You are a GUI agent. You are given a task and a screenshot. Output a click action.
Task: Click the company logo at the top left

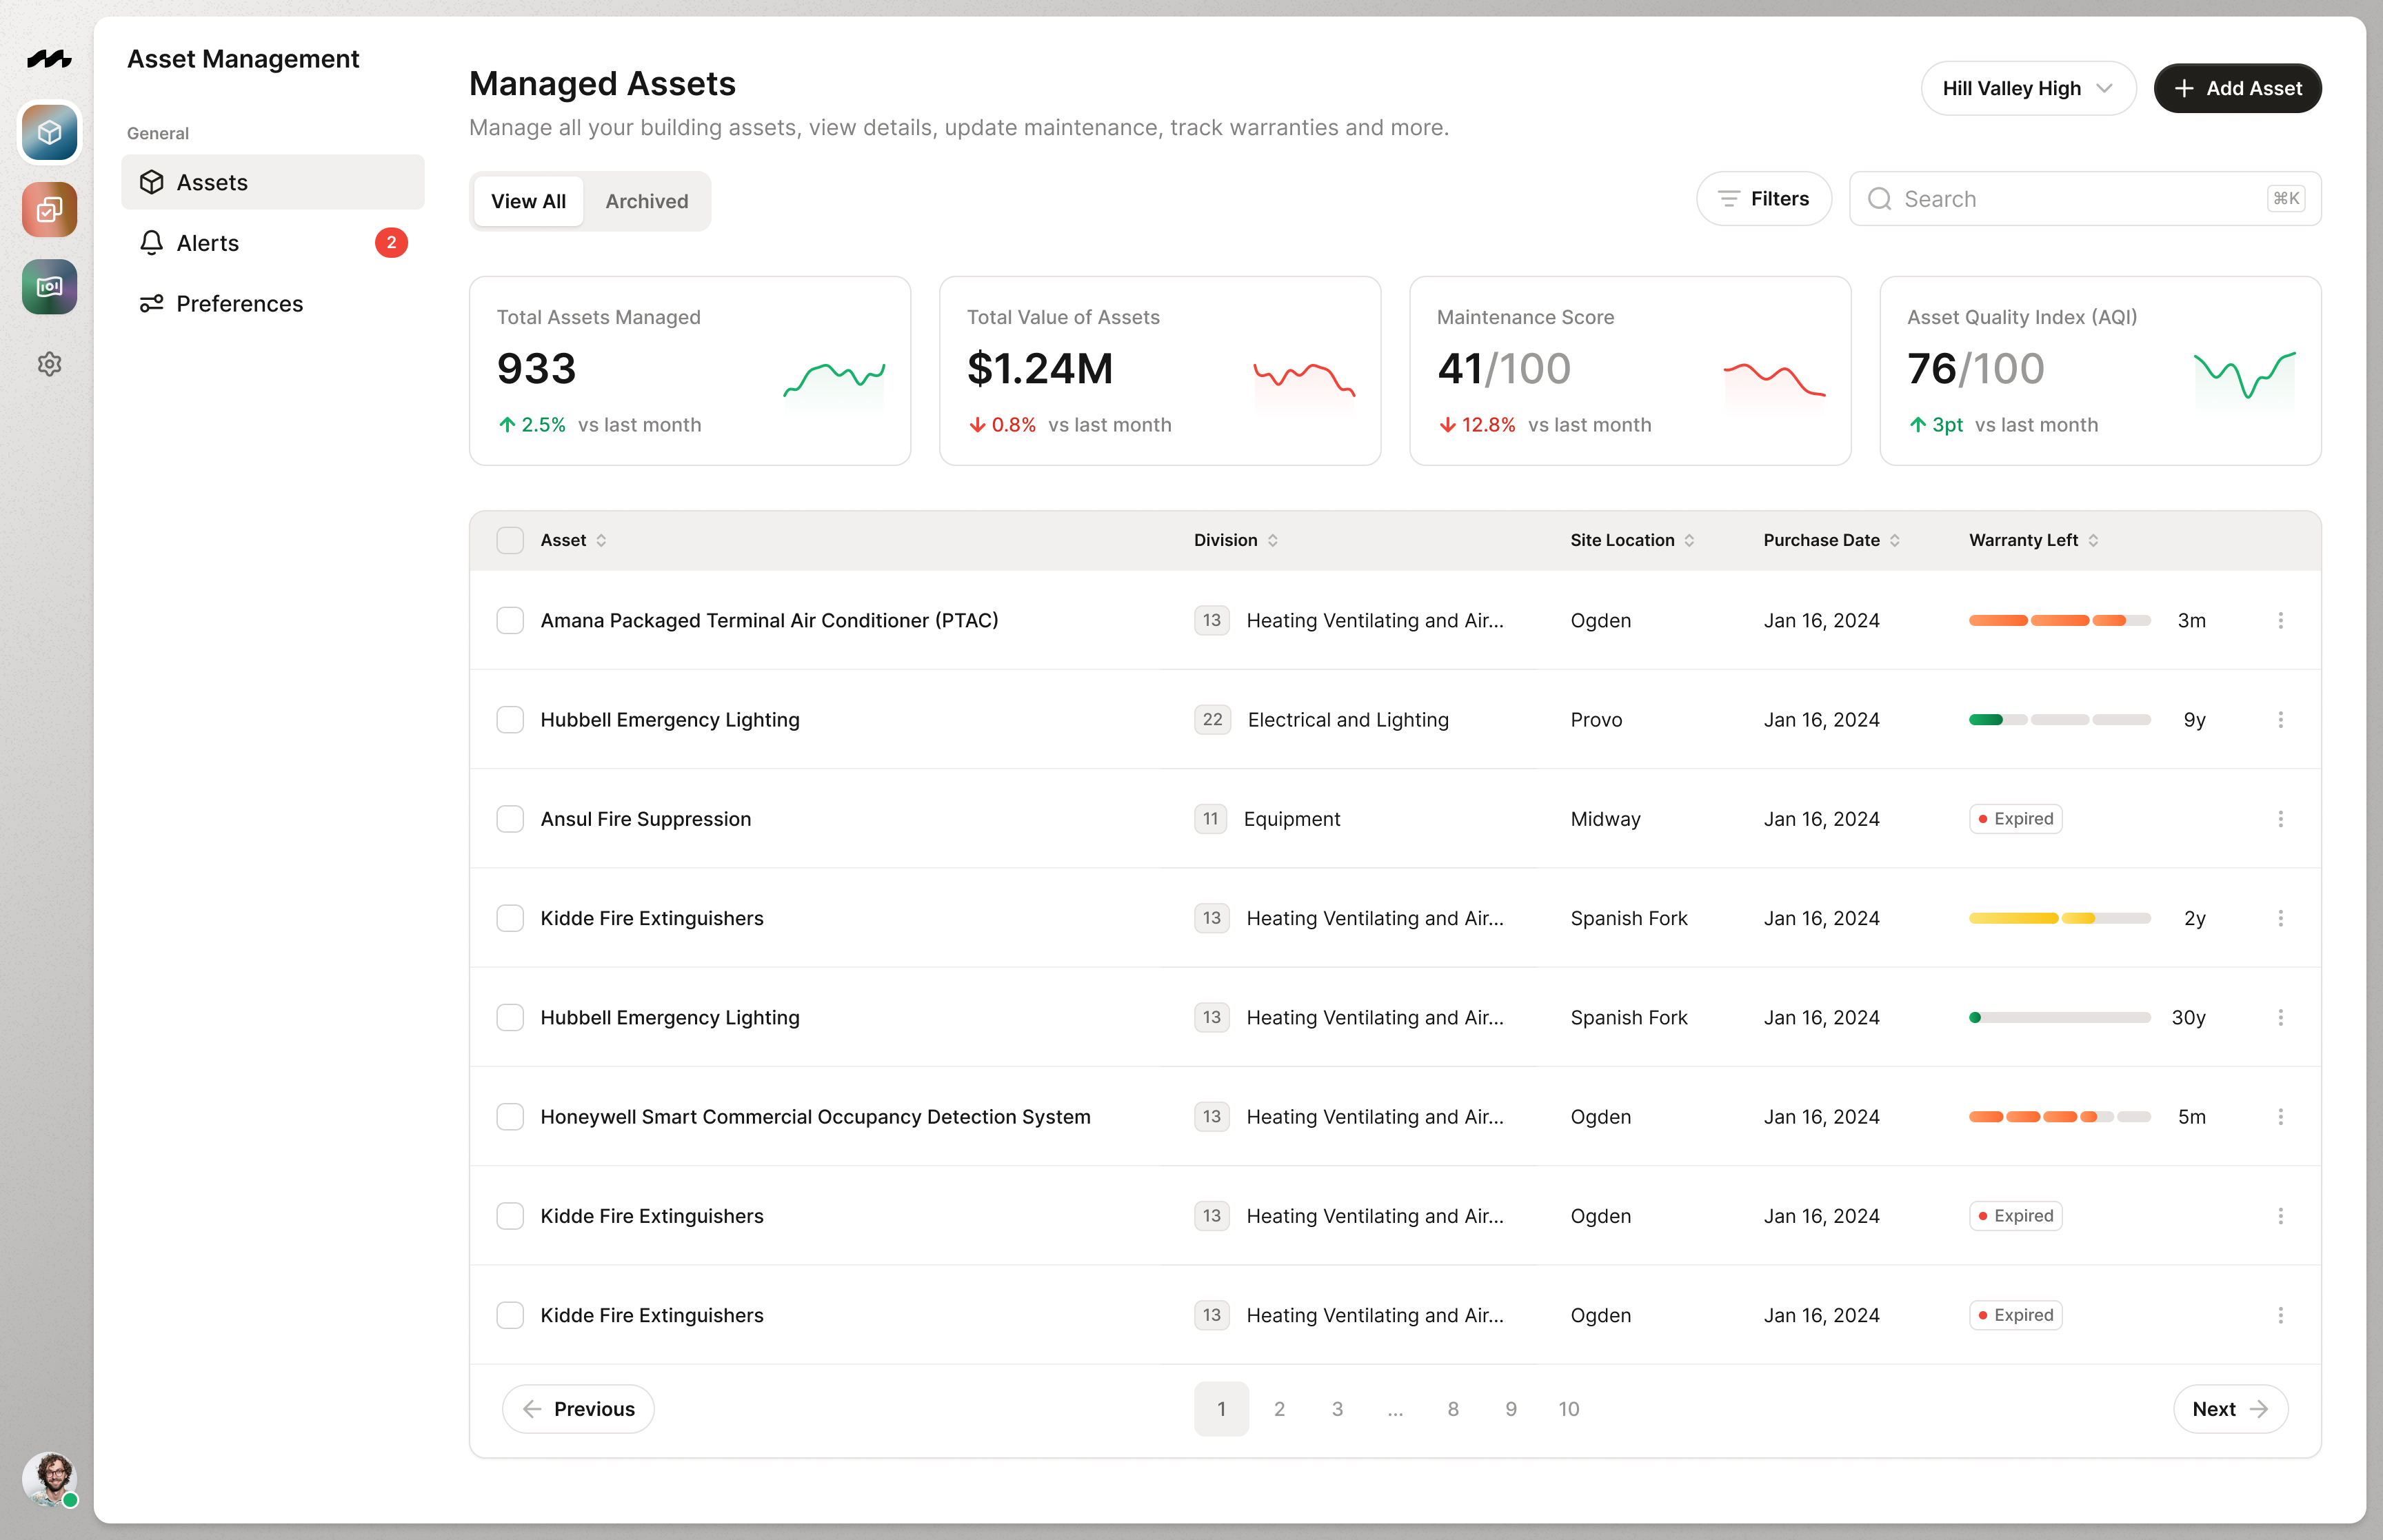pyautogui.click(x=49, y=59)
